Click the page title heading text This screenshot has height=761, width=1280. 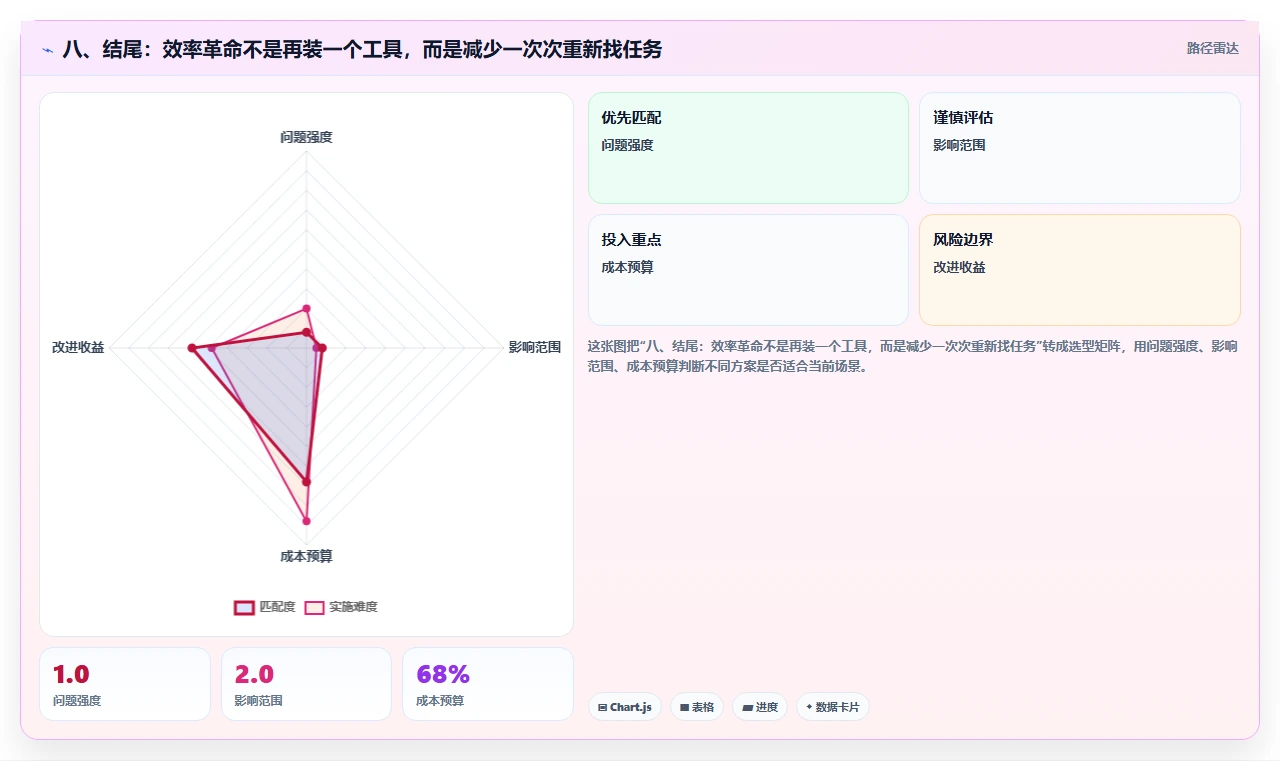(x=363, y=49)
